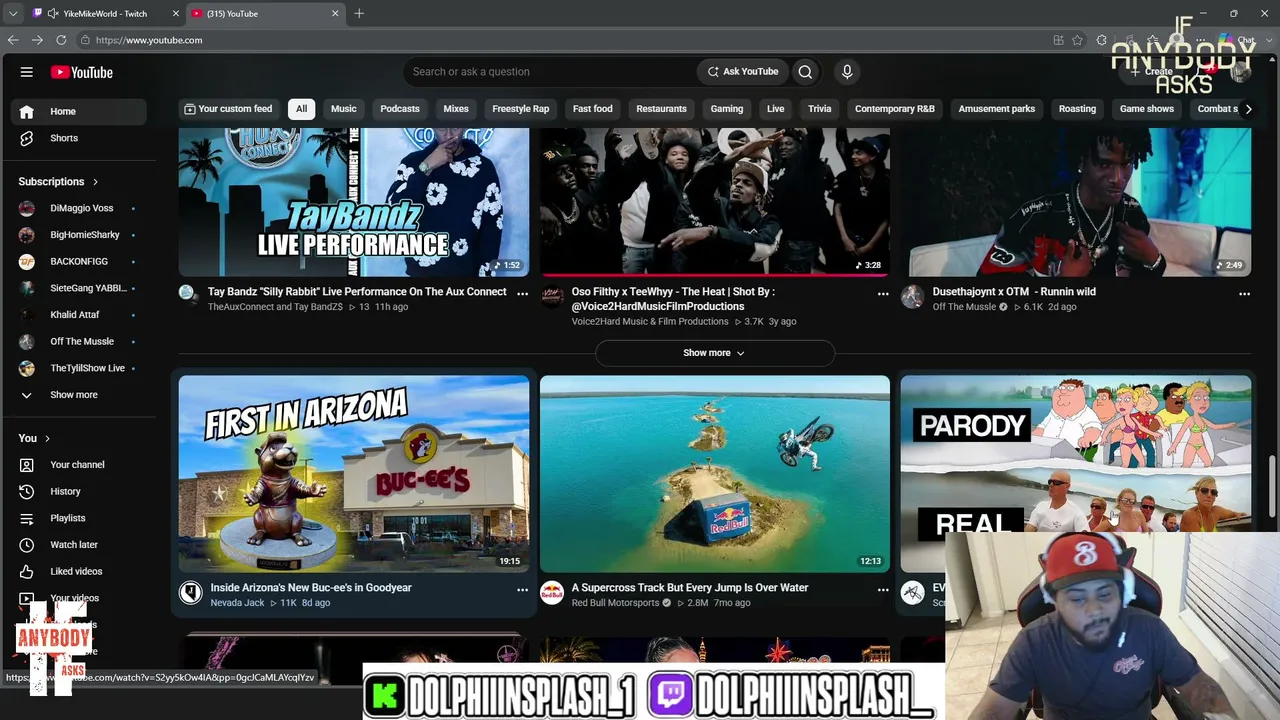The width and height of the screenshot is (1280, 720).
Task: Open A Supercross Track video title
Action: point(690,588)
